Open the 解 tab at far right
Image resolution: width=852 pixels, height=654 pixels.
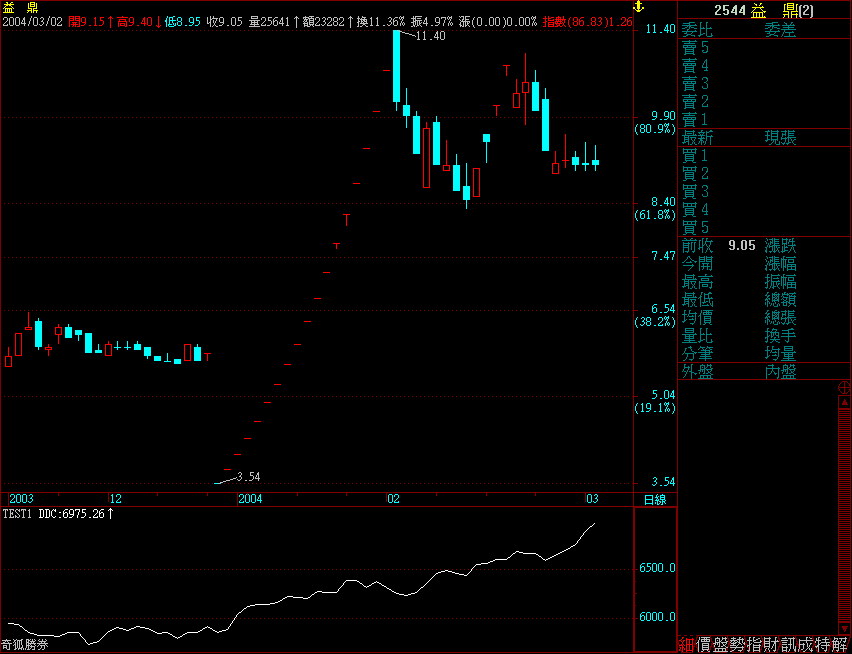pyautogui.click(x=841, y=645)
